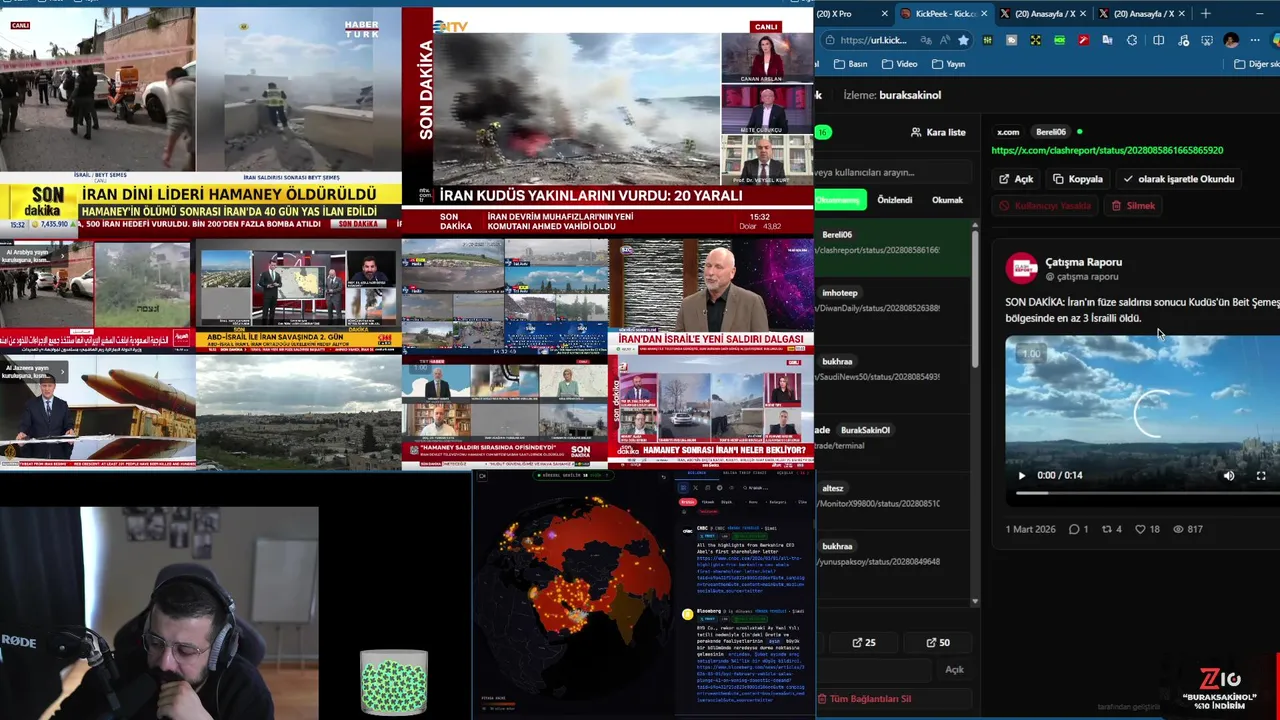
Task: Click the green HOT extension icon
Action: [1059, 40]
